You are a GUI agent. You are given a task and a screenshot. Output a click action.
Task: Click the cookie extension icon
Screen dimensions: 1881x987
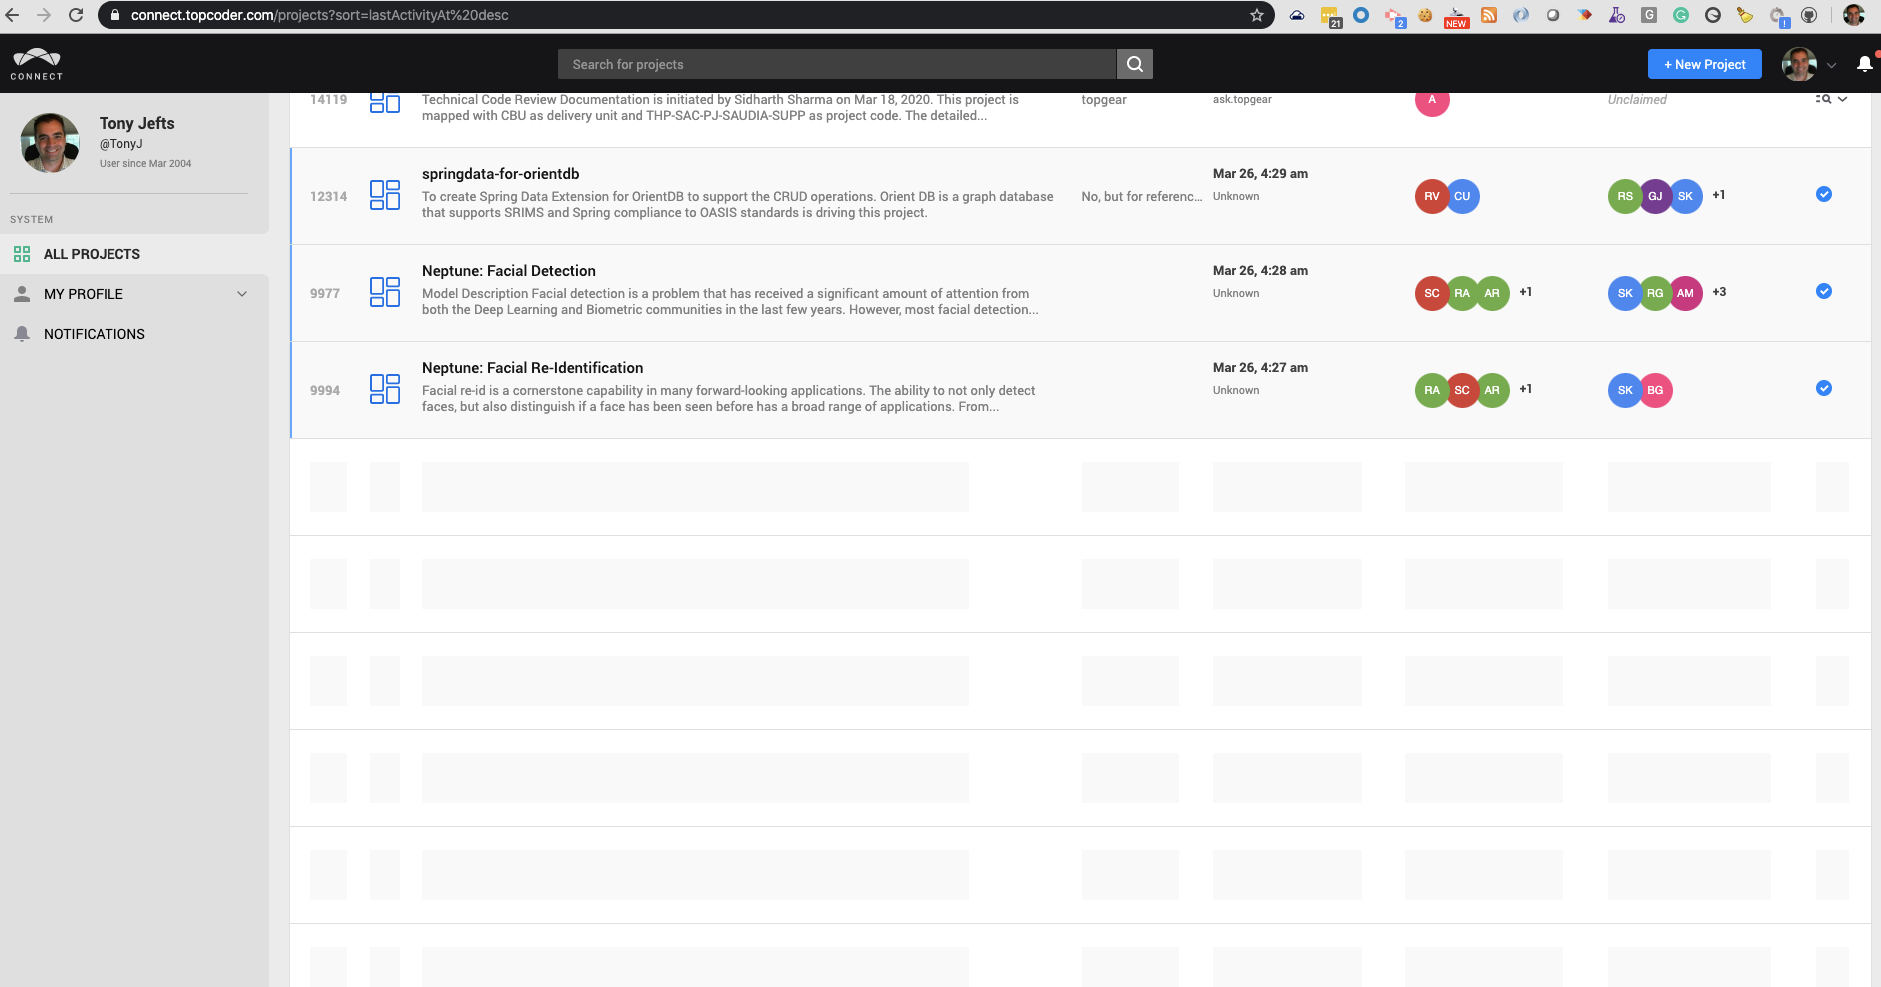tap(1425, 15)
